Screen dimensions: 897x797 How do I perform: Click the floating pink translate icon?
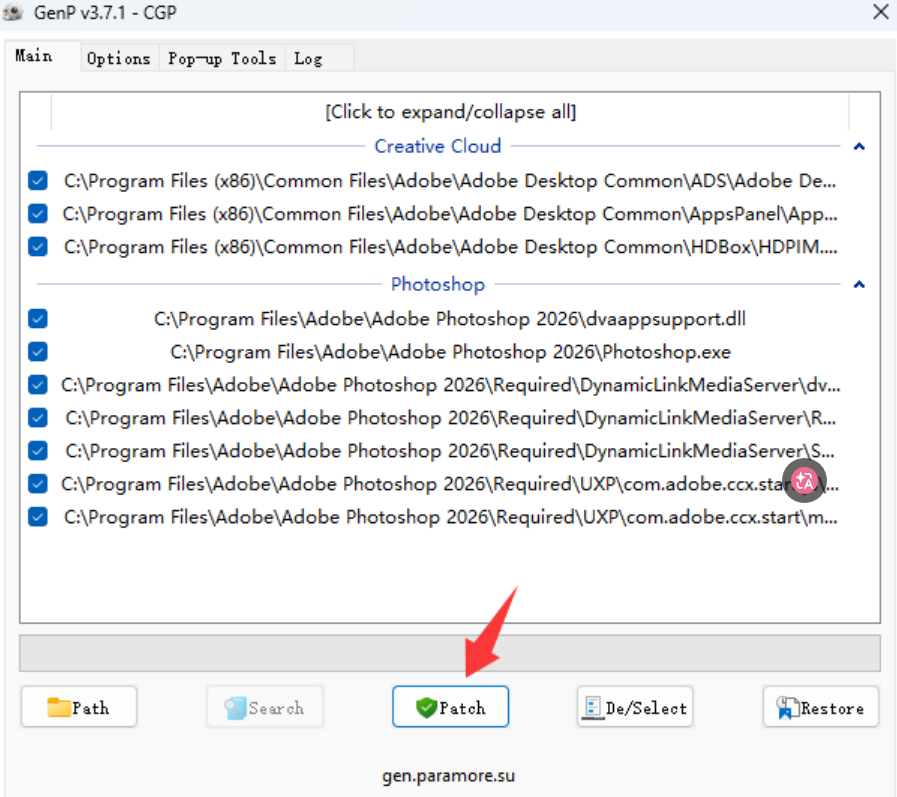[x=804, y=481]
